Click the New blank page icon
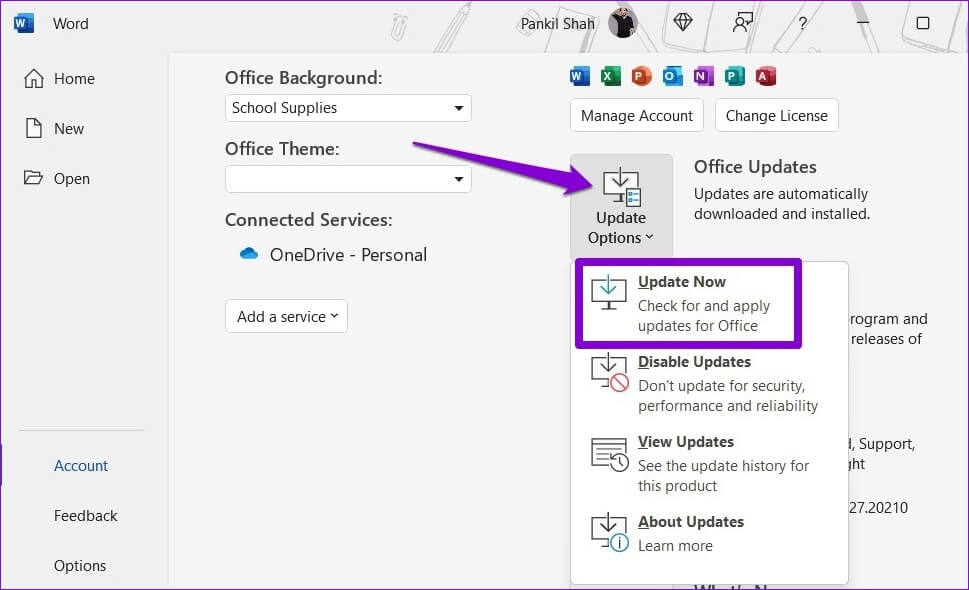The height and width of the screenshot is (590, 969). 34,128
